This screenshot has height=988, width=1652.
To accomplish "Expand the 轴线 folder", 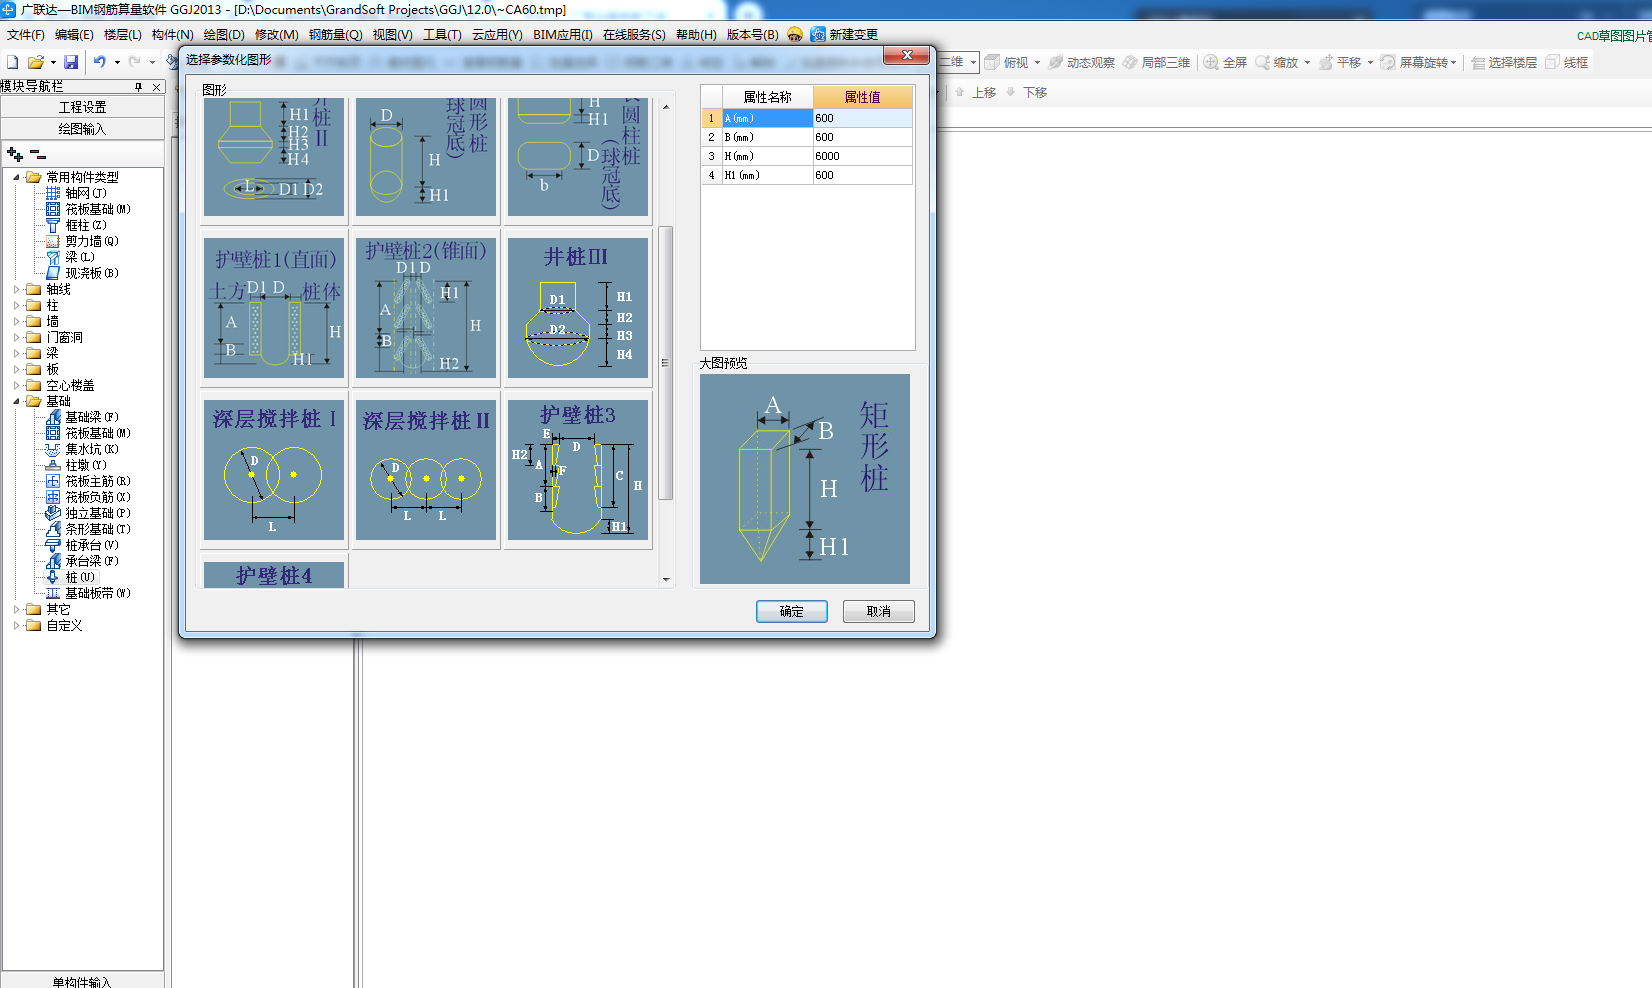I will 16,289.
